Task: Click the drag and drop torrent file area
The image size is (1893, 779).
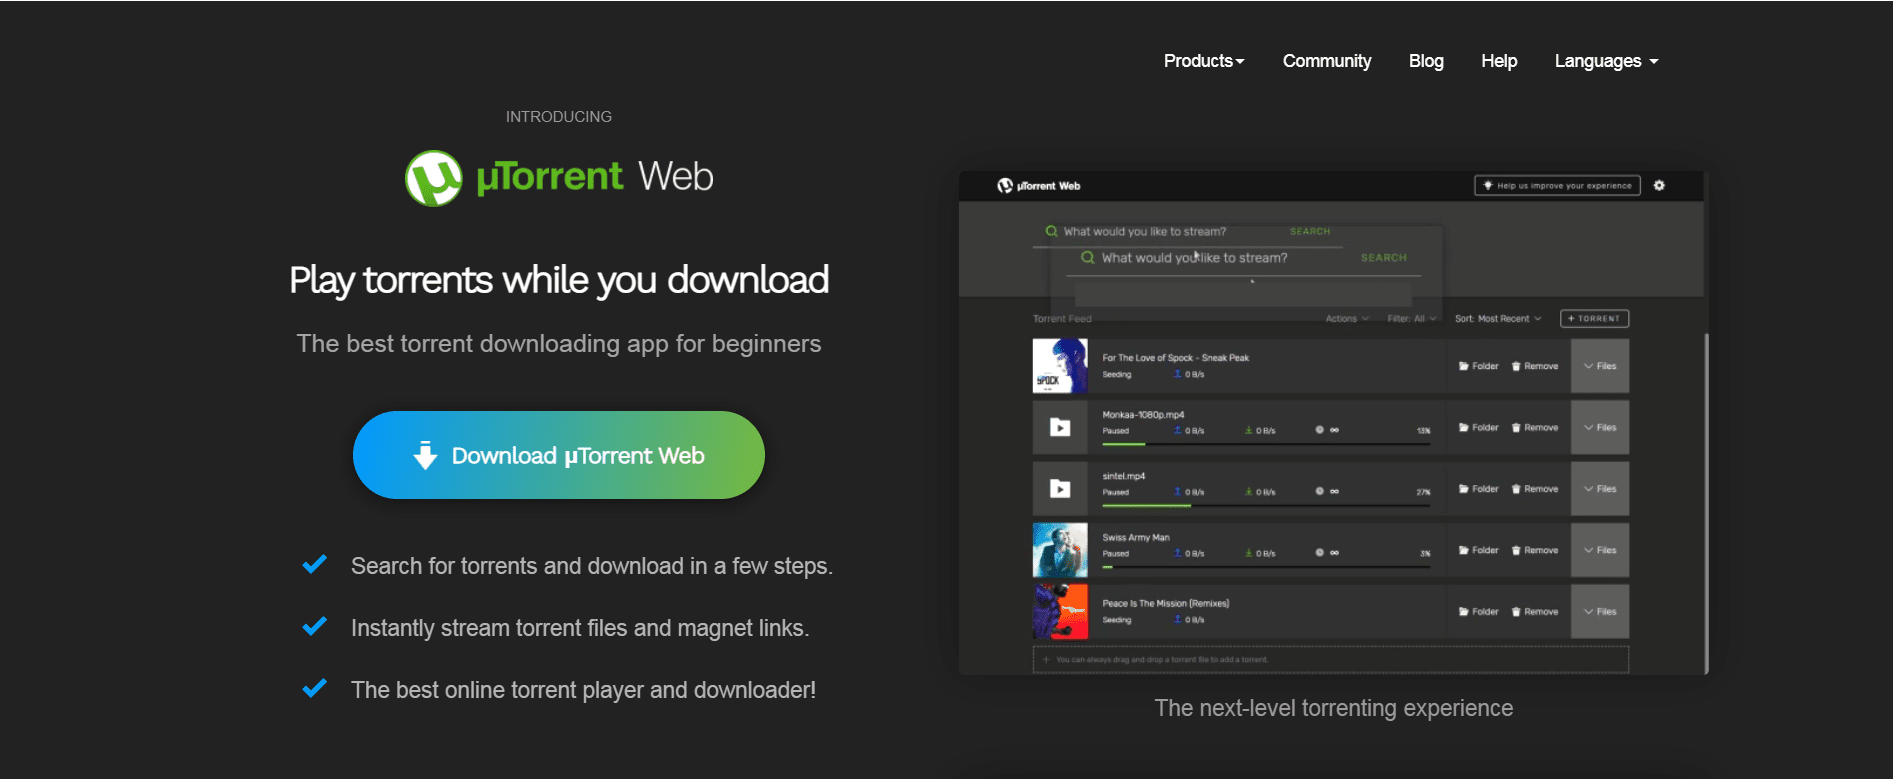Action: click(1331, 659)
